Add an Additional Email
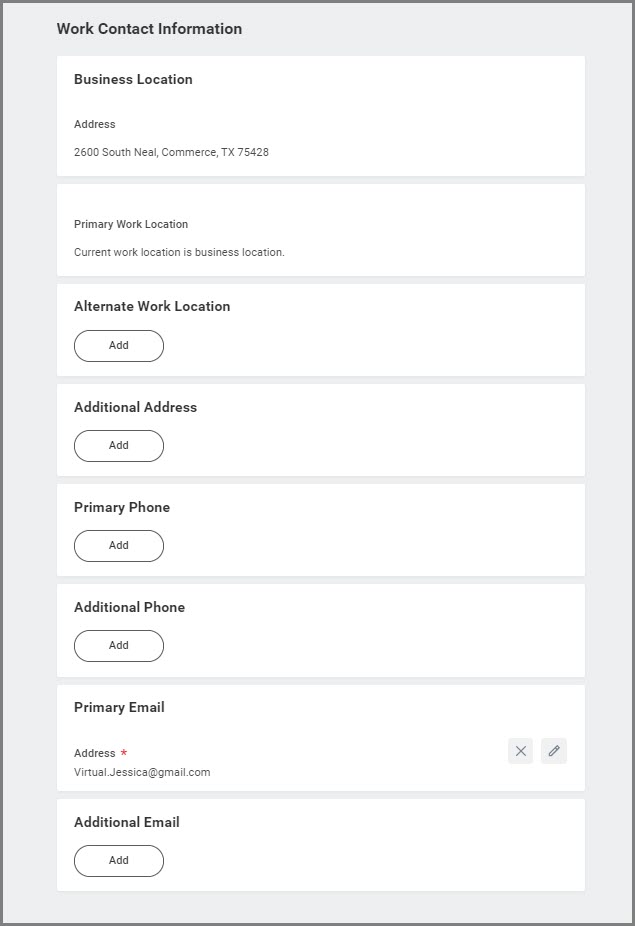The image size is (635, 926). click(118, 861)
